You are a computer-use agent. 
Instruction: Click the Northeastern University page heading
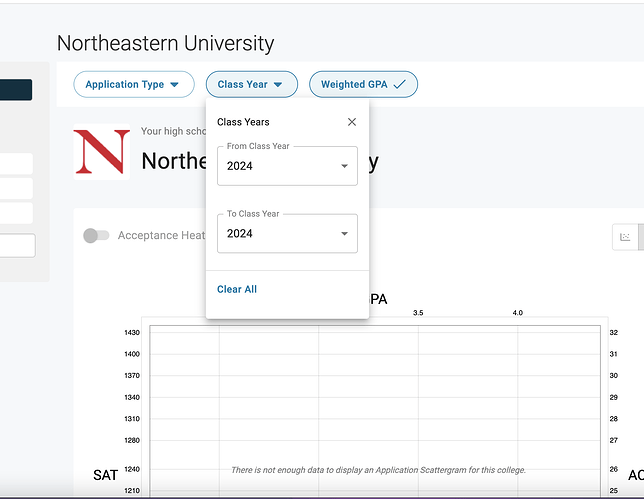pyautogui.click(x=165, y=43)
